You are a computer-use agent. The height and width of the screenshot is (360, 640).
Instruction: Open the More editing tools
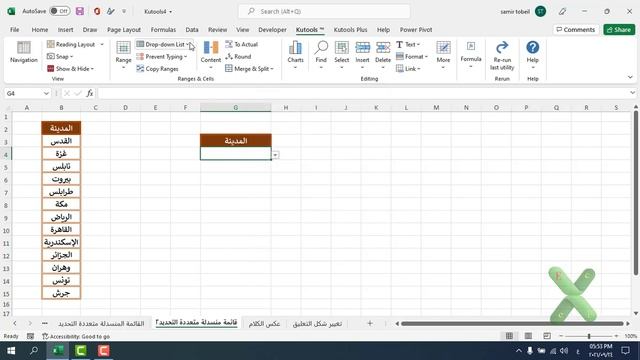443,55
